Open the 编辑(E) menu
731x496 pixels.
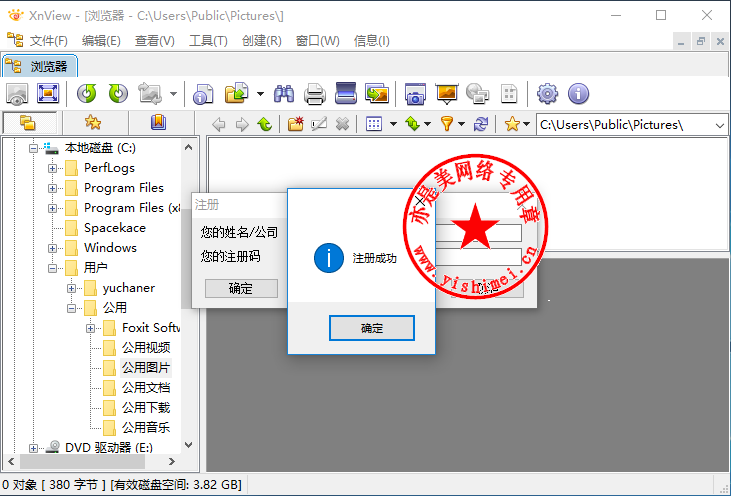pyautogui.click(x=101, y=41)
